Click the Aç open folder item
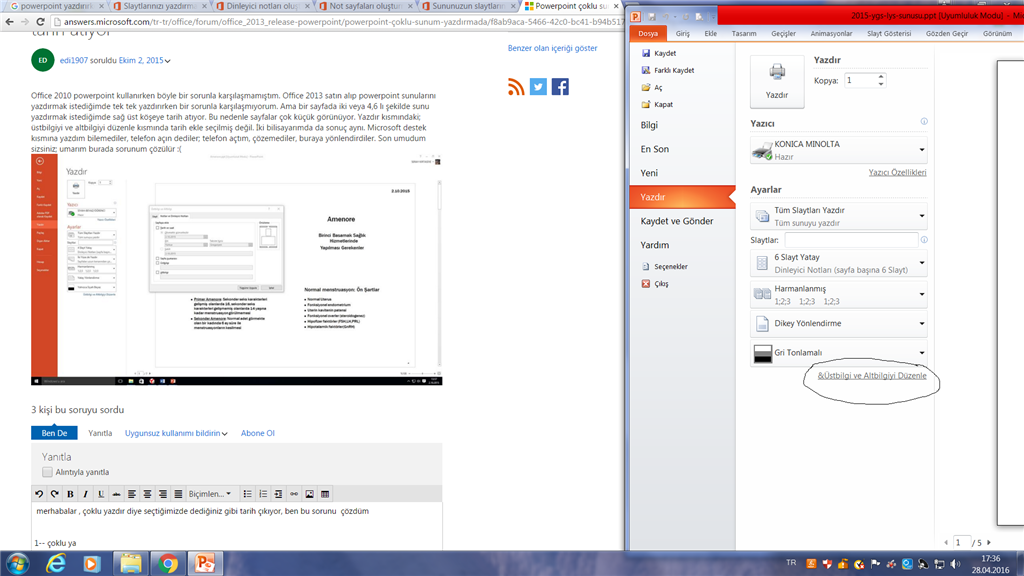 [652, 87]
